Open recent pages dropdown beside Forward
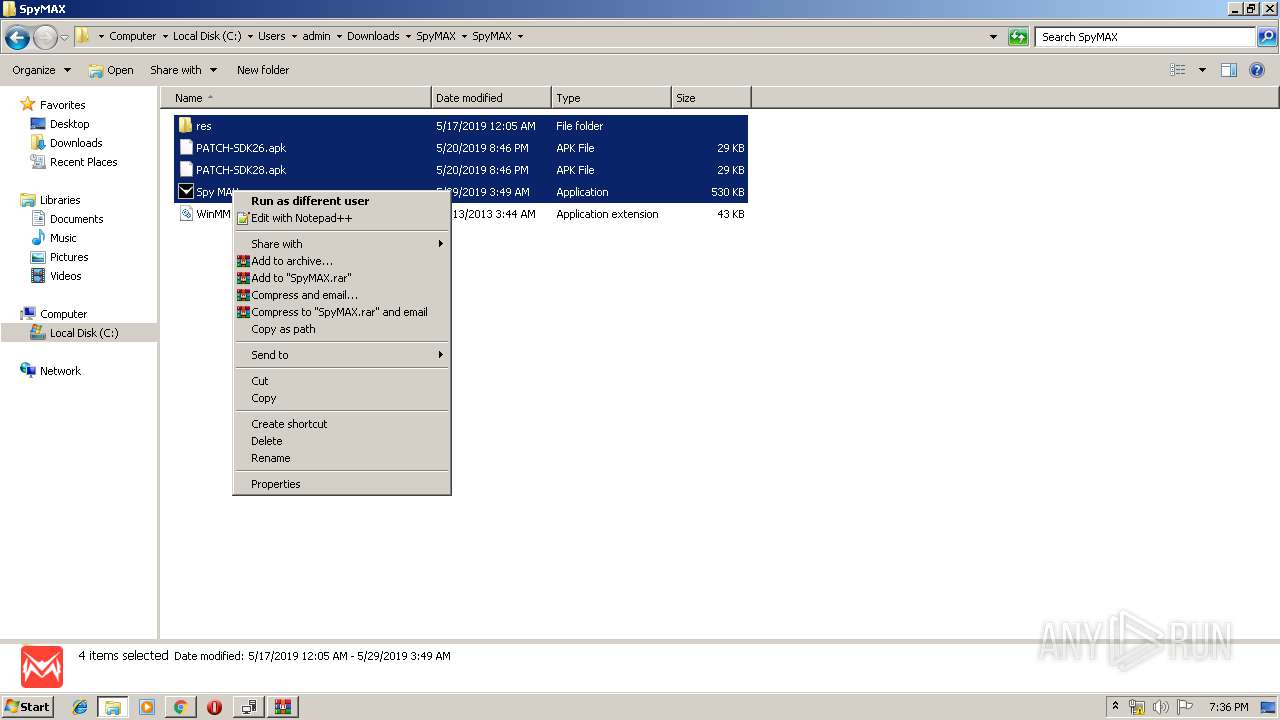 65,37
